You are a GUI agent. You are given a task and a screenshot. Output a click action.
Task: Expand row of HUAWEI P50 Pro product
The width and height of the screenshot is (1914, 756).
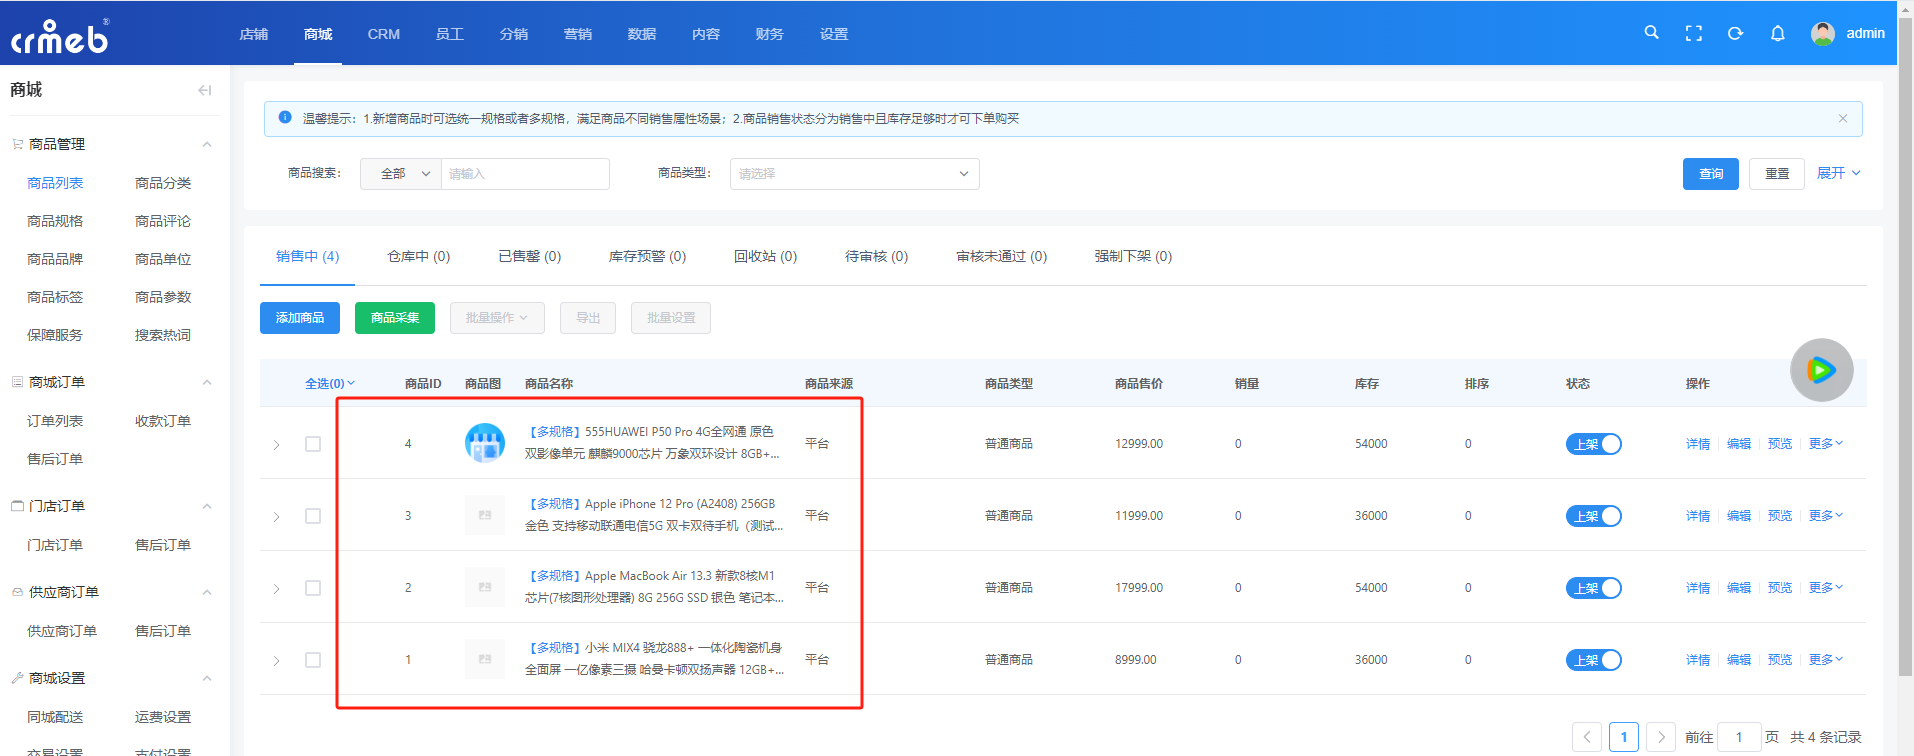tap(277, 445)
